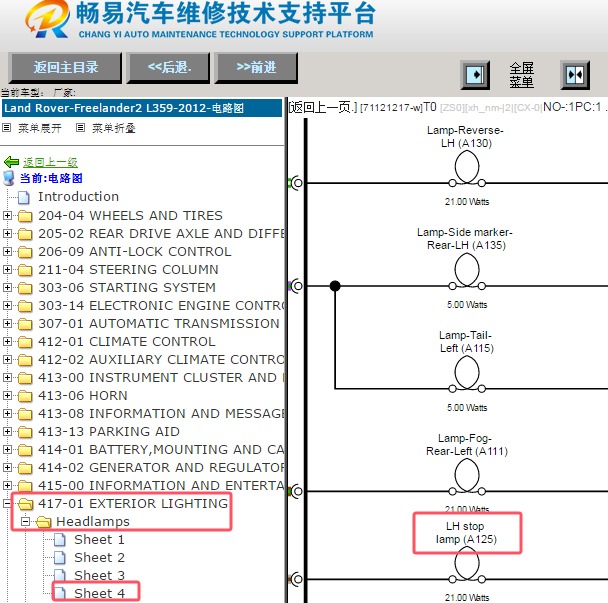Viewport: 608px width, 603px height.
Task: Select 414-01 BATTERY, MOUNTING item
Action: click(x=161, y=449)
